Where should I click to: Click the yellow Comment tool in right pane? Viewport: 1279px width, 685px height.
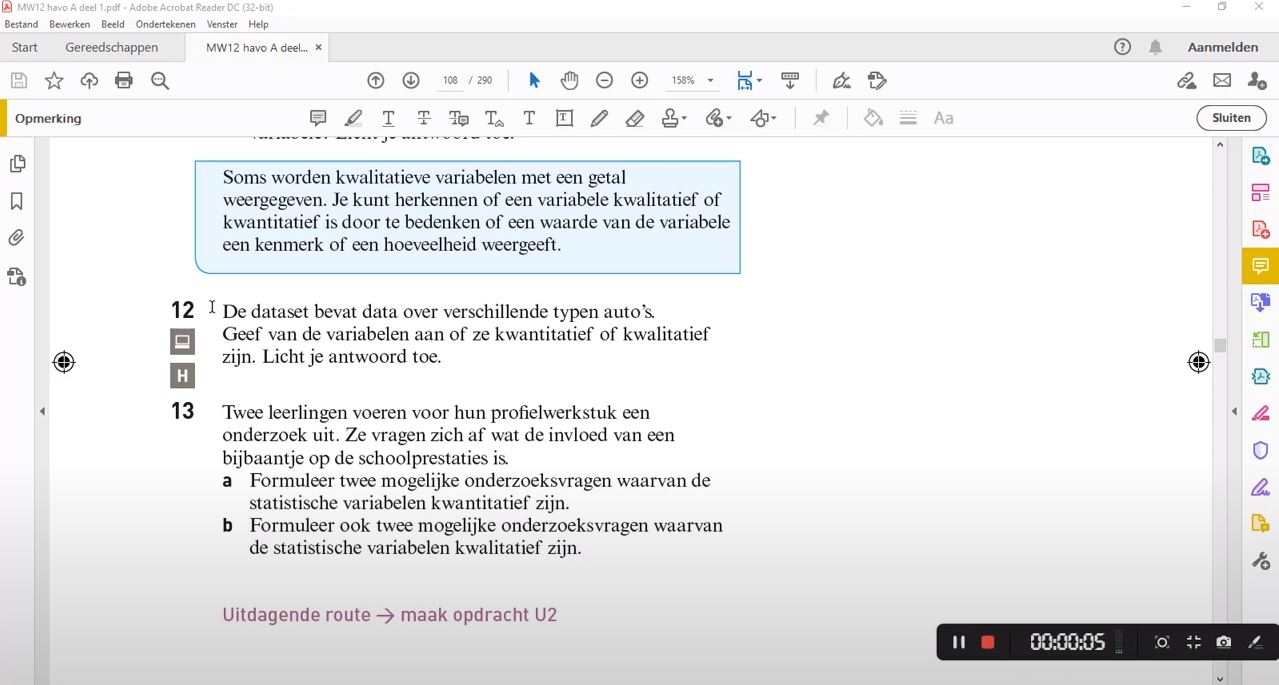point(1260,266)
